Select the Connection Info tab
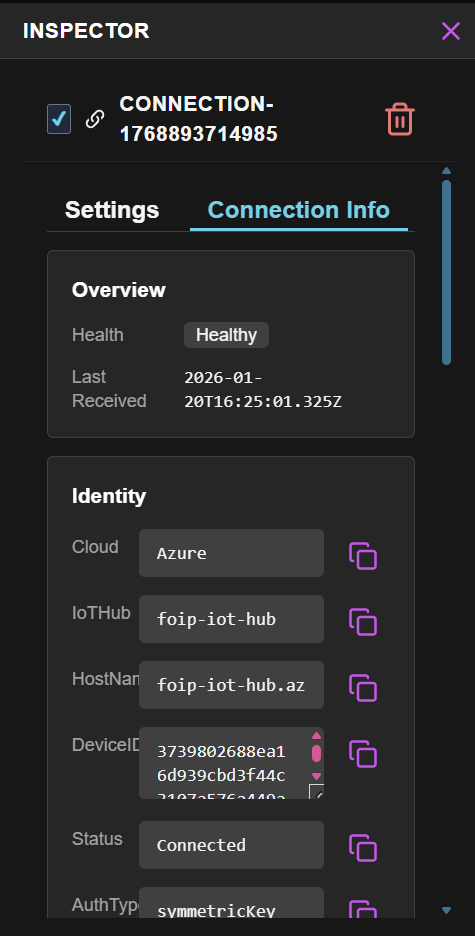Image resolution: width=475 pixels, height=936 pixels. tap(298, 210)
